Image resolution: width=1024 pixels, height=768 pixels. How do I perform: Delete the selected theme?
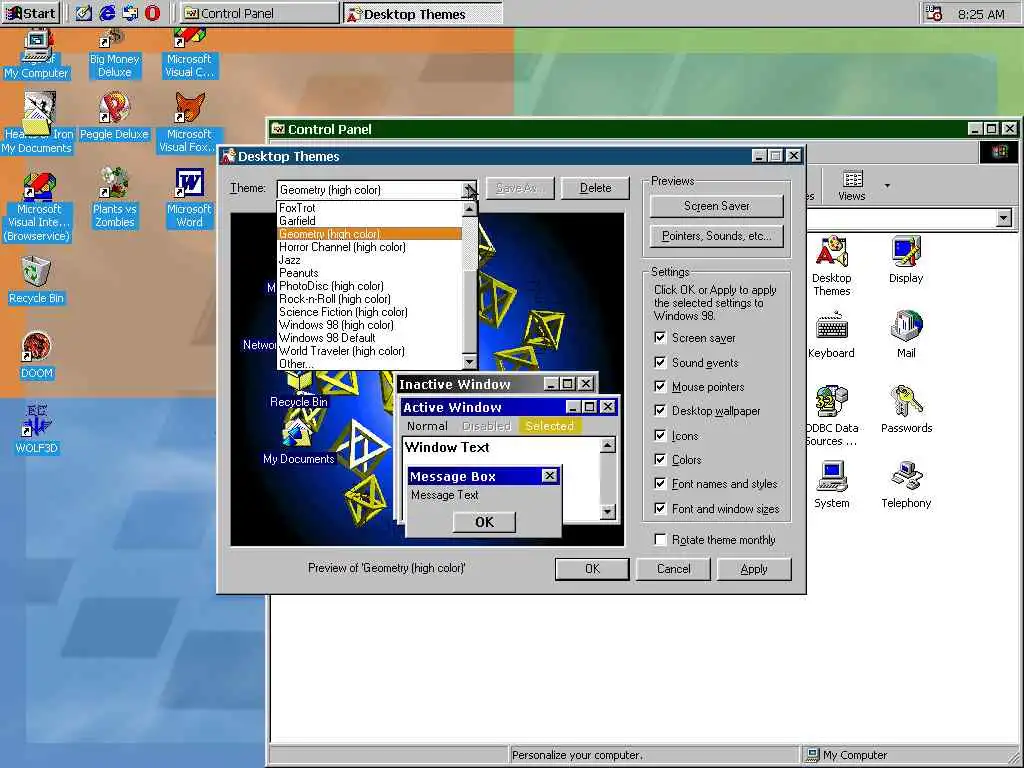[x=595, y=188]
